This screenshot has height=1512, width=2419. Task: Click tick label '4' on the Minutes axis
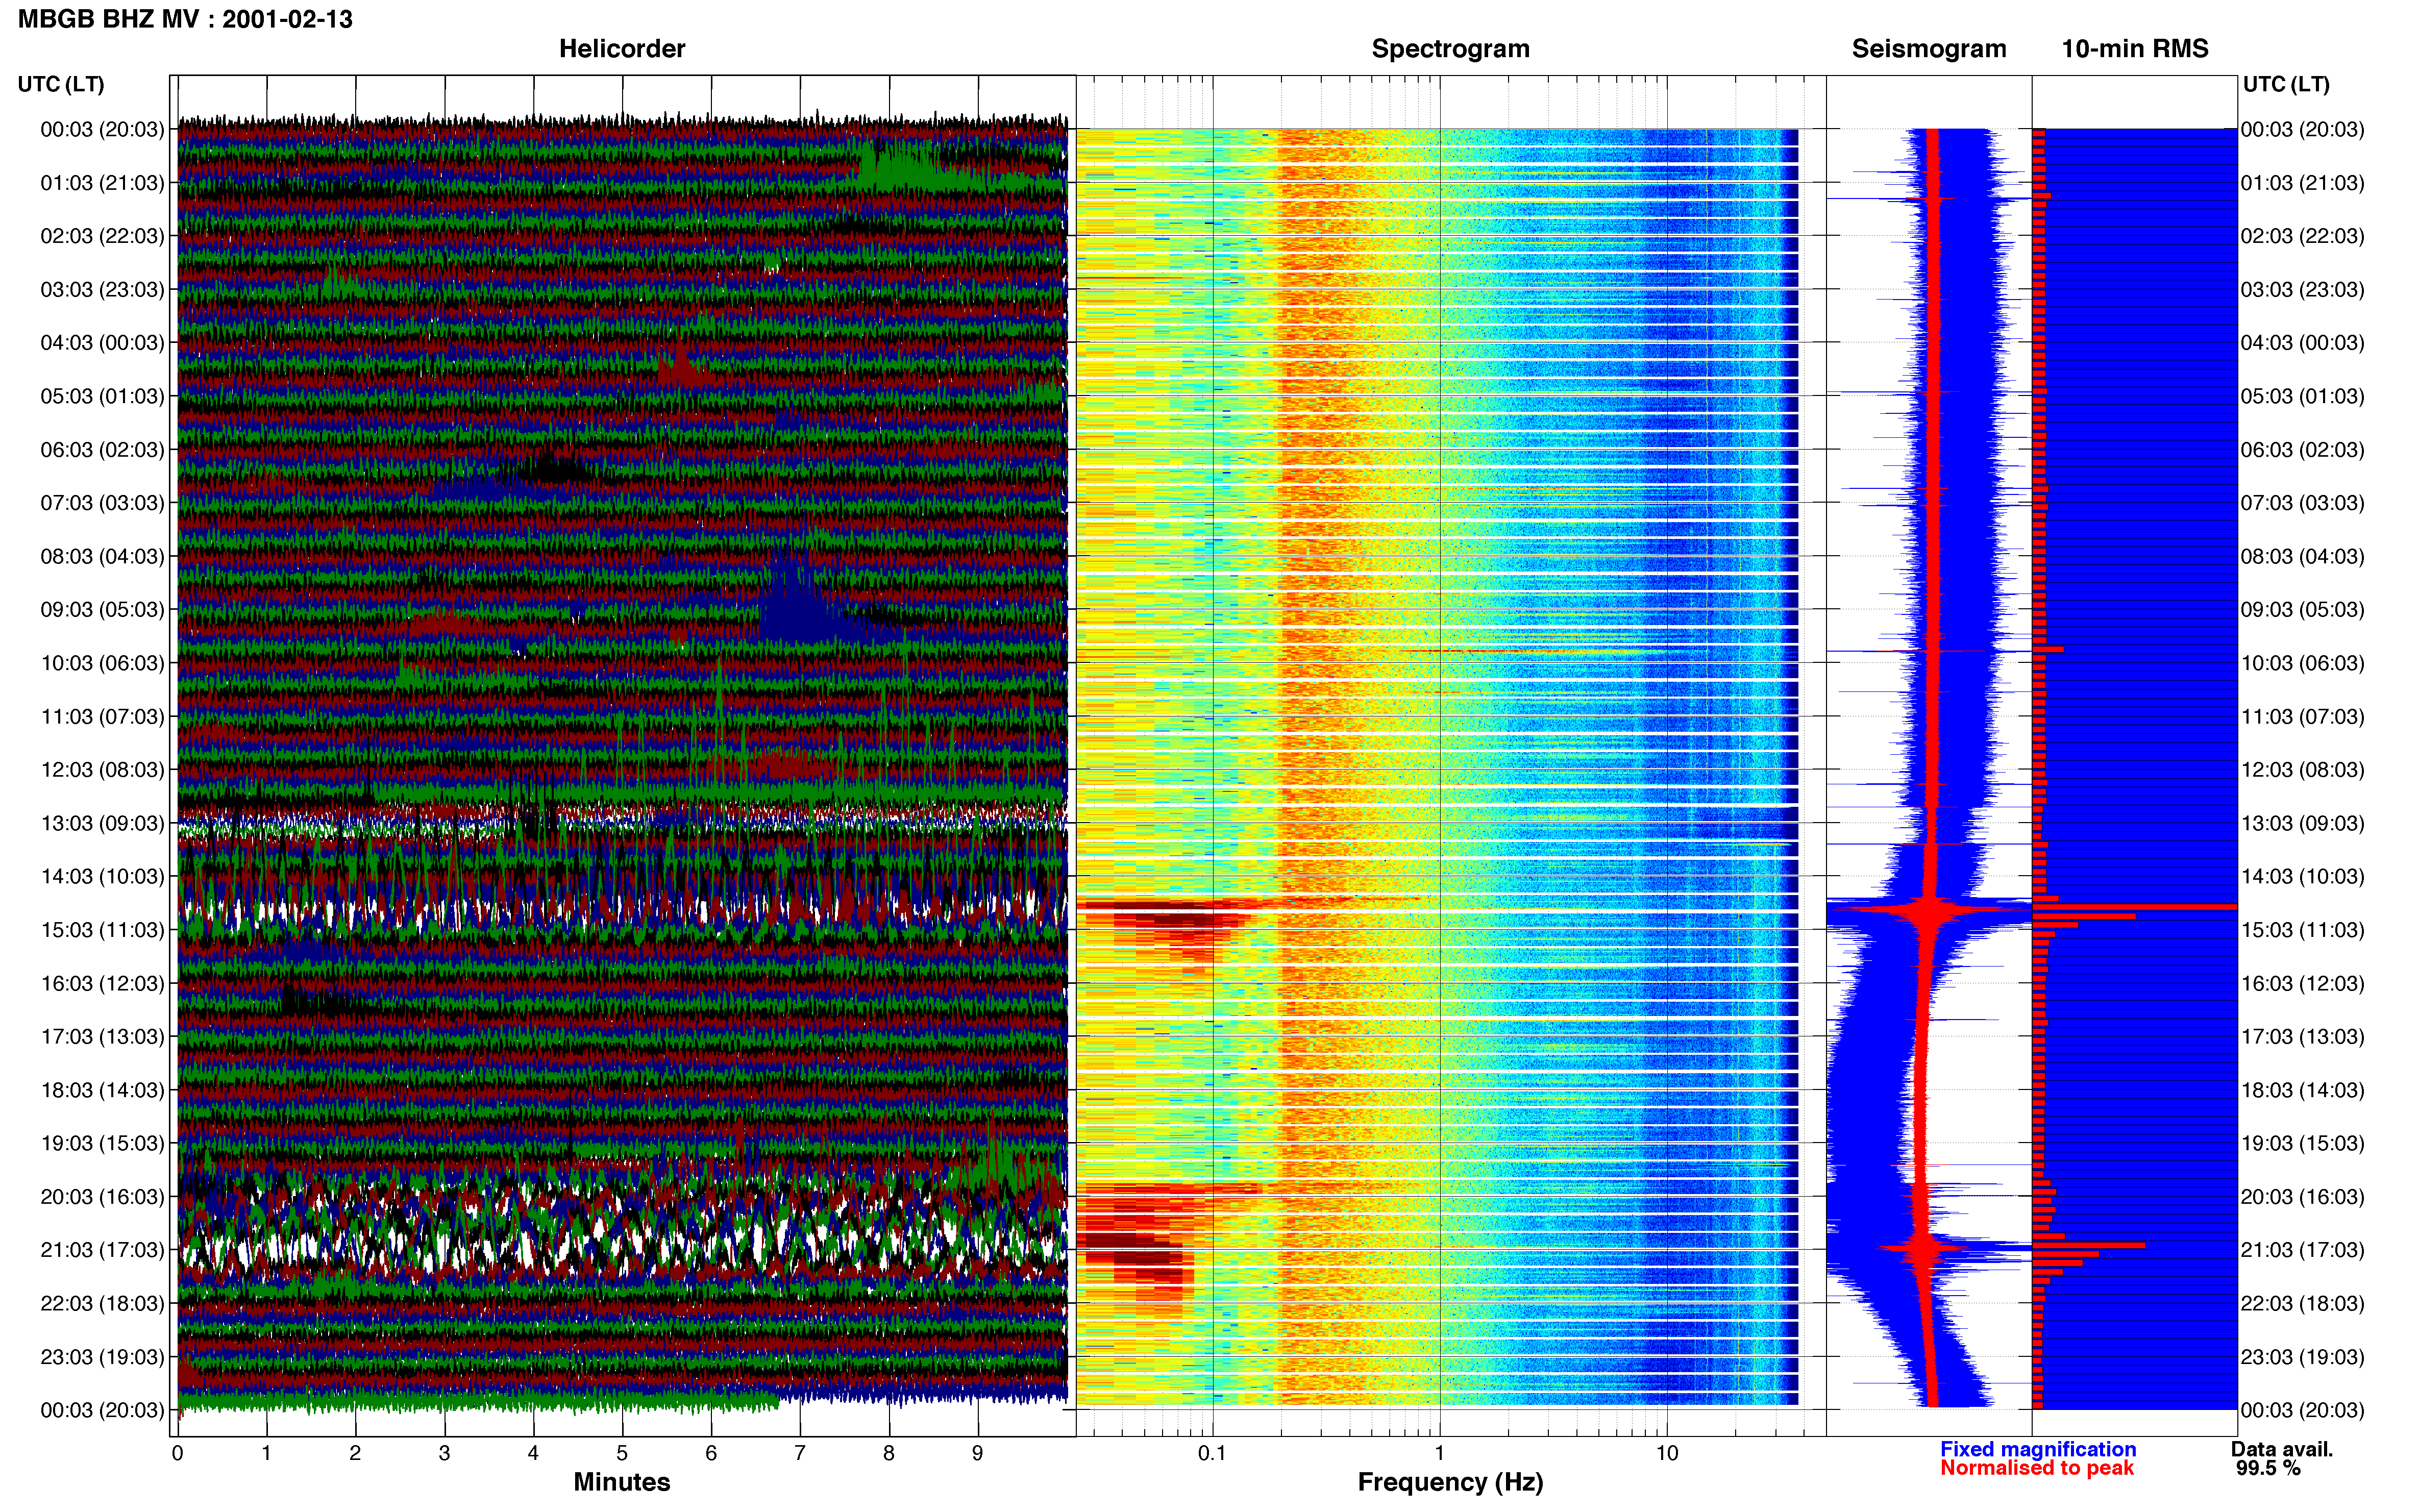click(533, 1453)
